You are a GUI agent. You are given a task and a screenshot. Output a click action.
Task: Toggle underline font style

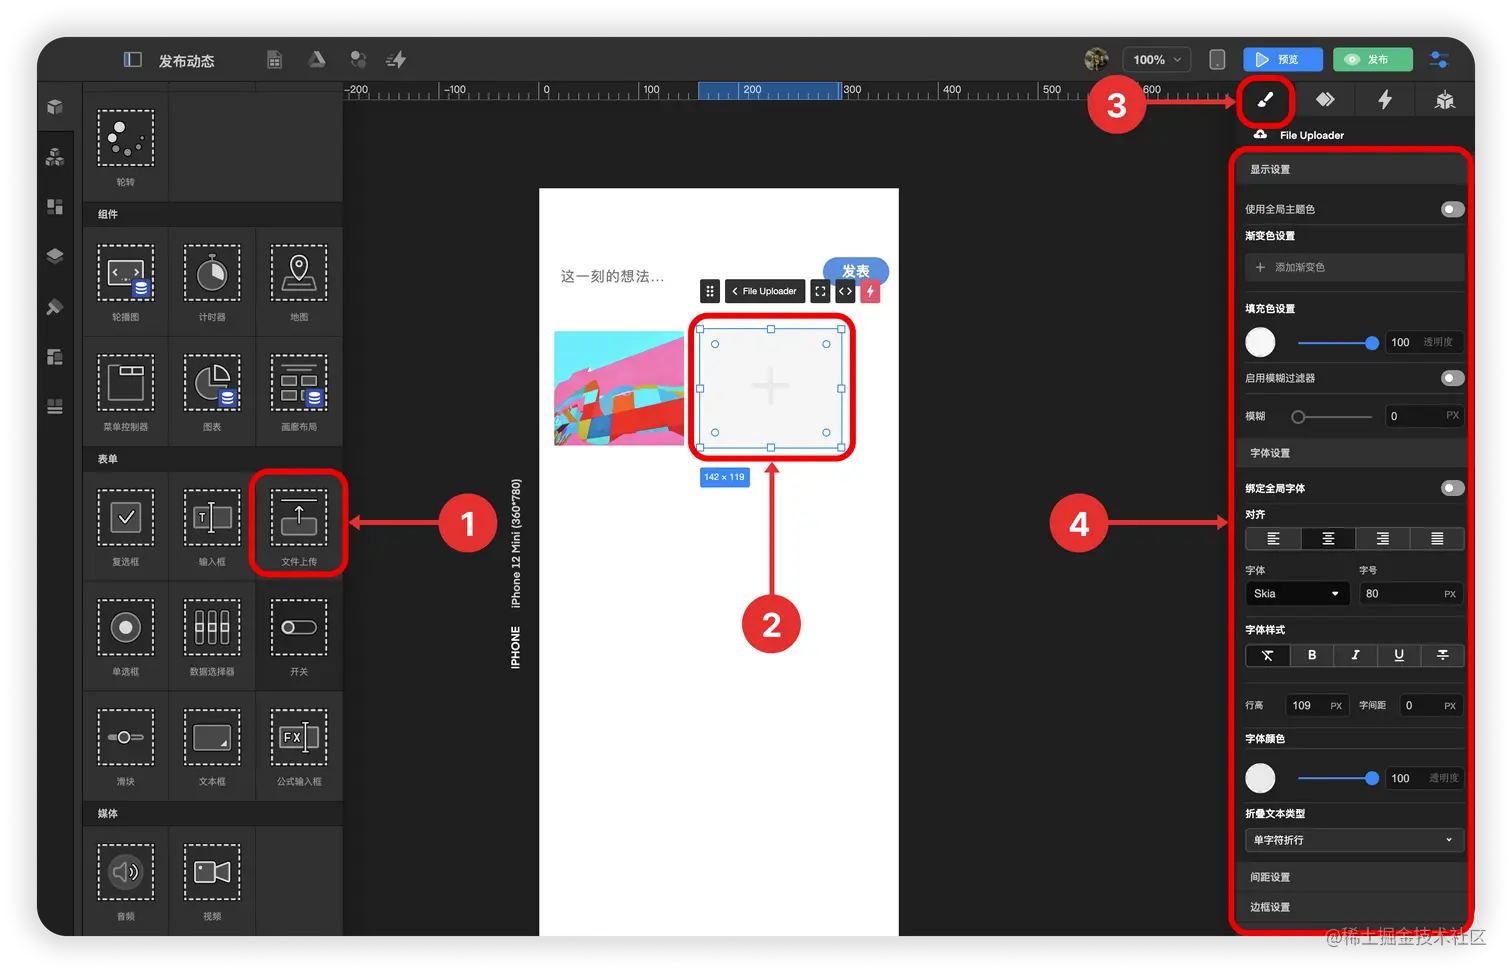[1399, 655]
